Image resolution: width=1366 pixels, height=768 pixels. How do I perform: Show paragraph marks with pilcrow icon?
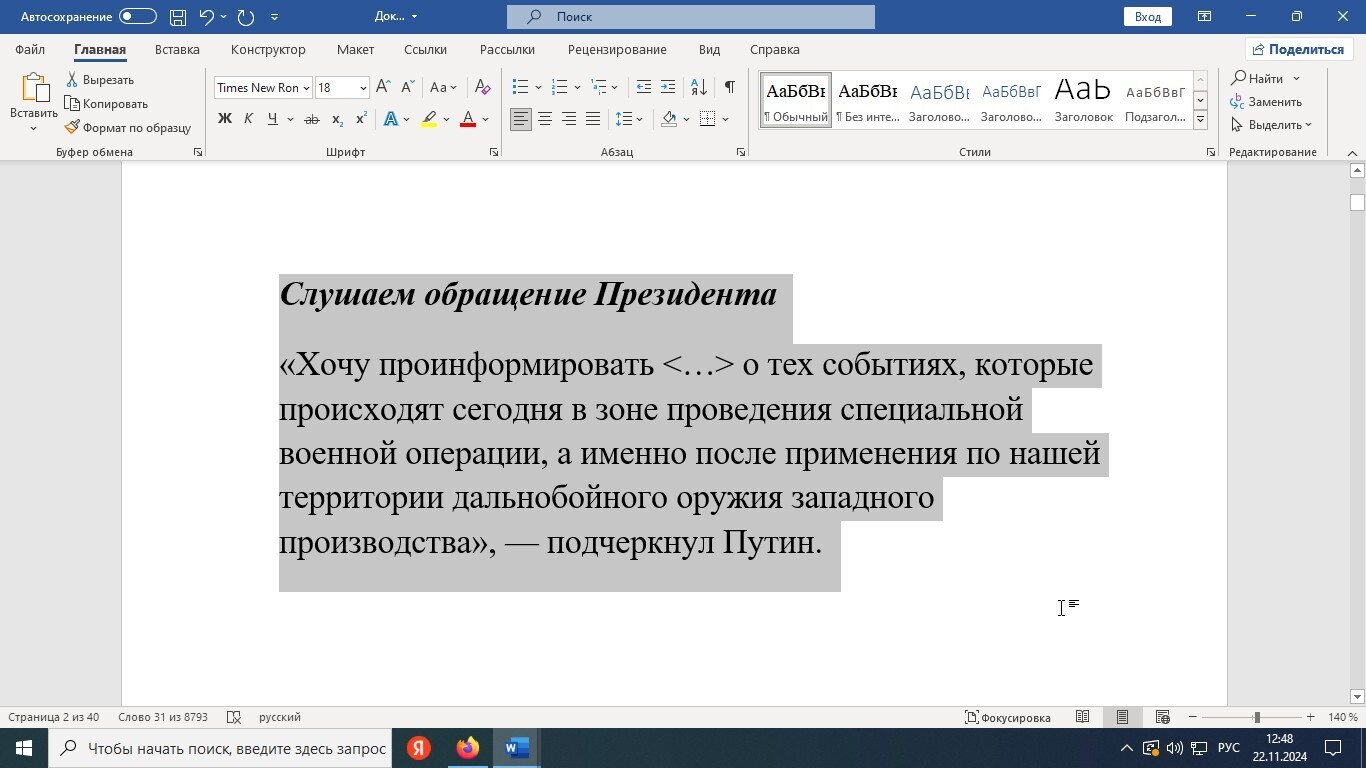click(730, 87)
